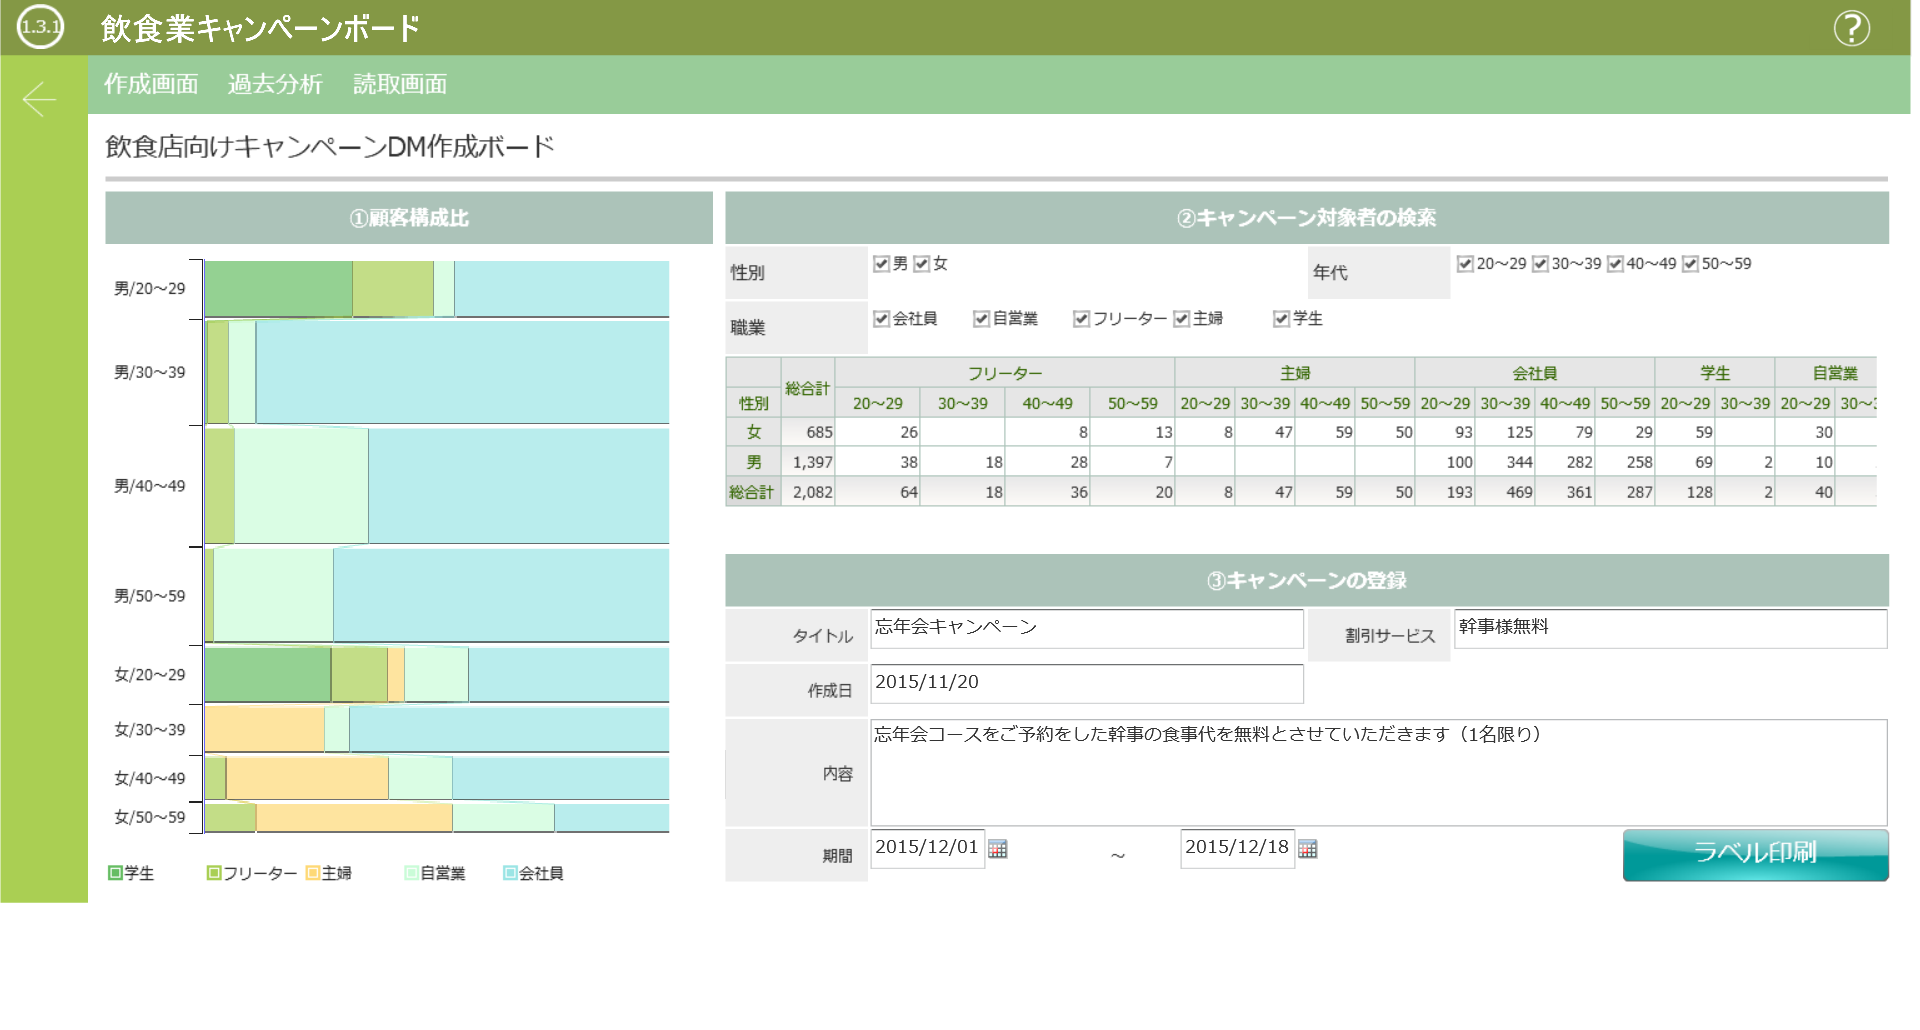Click cell 685 in 女 row
The height and width of the screenshot is (1030, 1920).
tap(808, 432)
